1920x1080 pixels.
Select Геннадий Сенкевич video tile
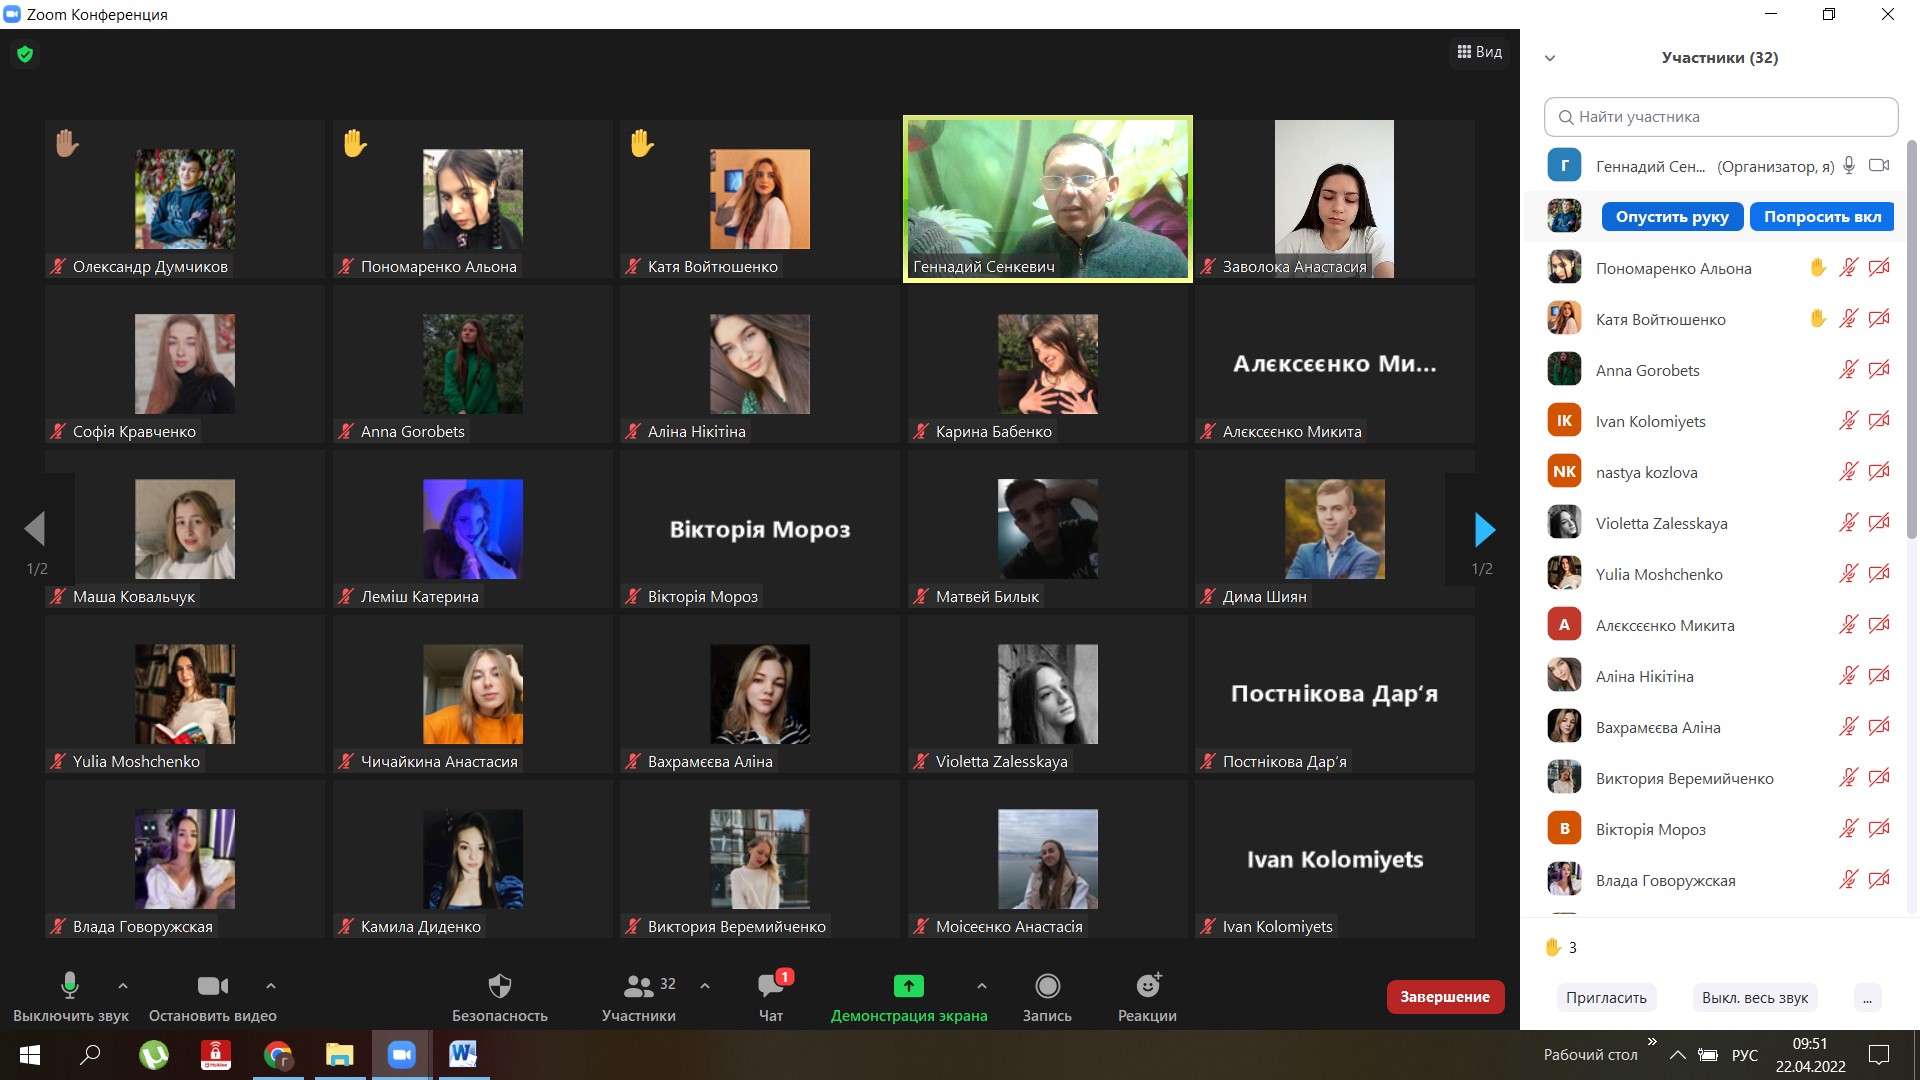pos(1048,199)
